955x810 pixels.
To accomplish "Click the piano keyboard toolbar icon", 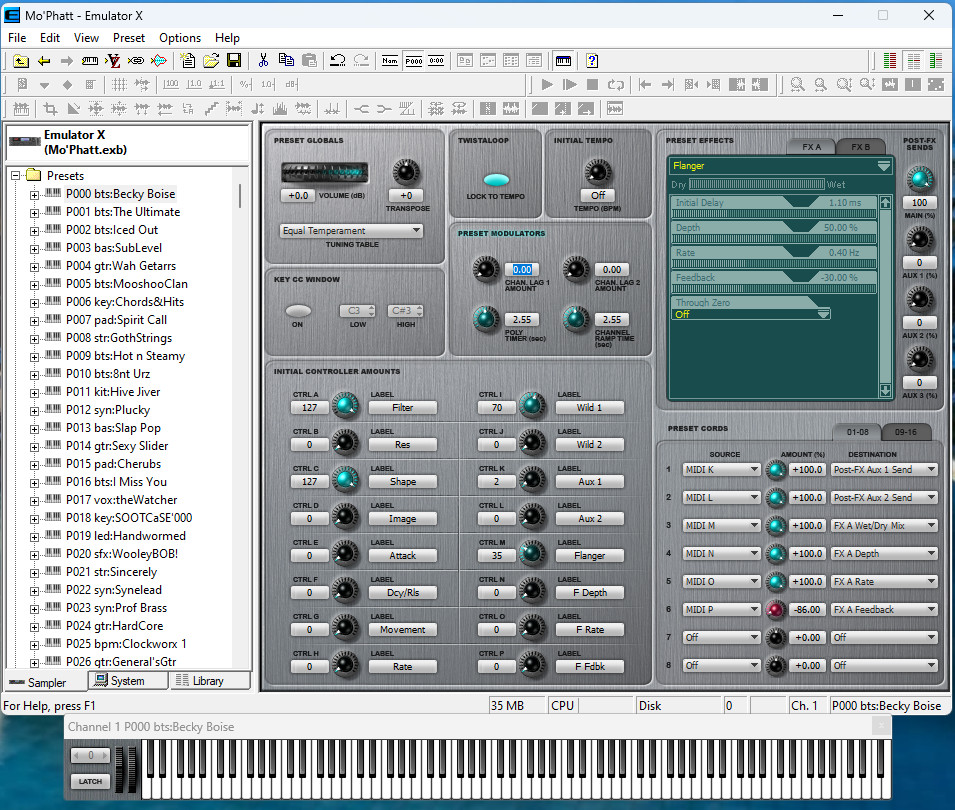I will tap(563, 61).
